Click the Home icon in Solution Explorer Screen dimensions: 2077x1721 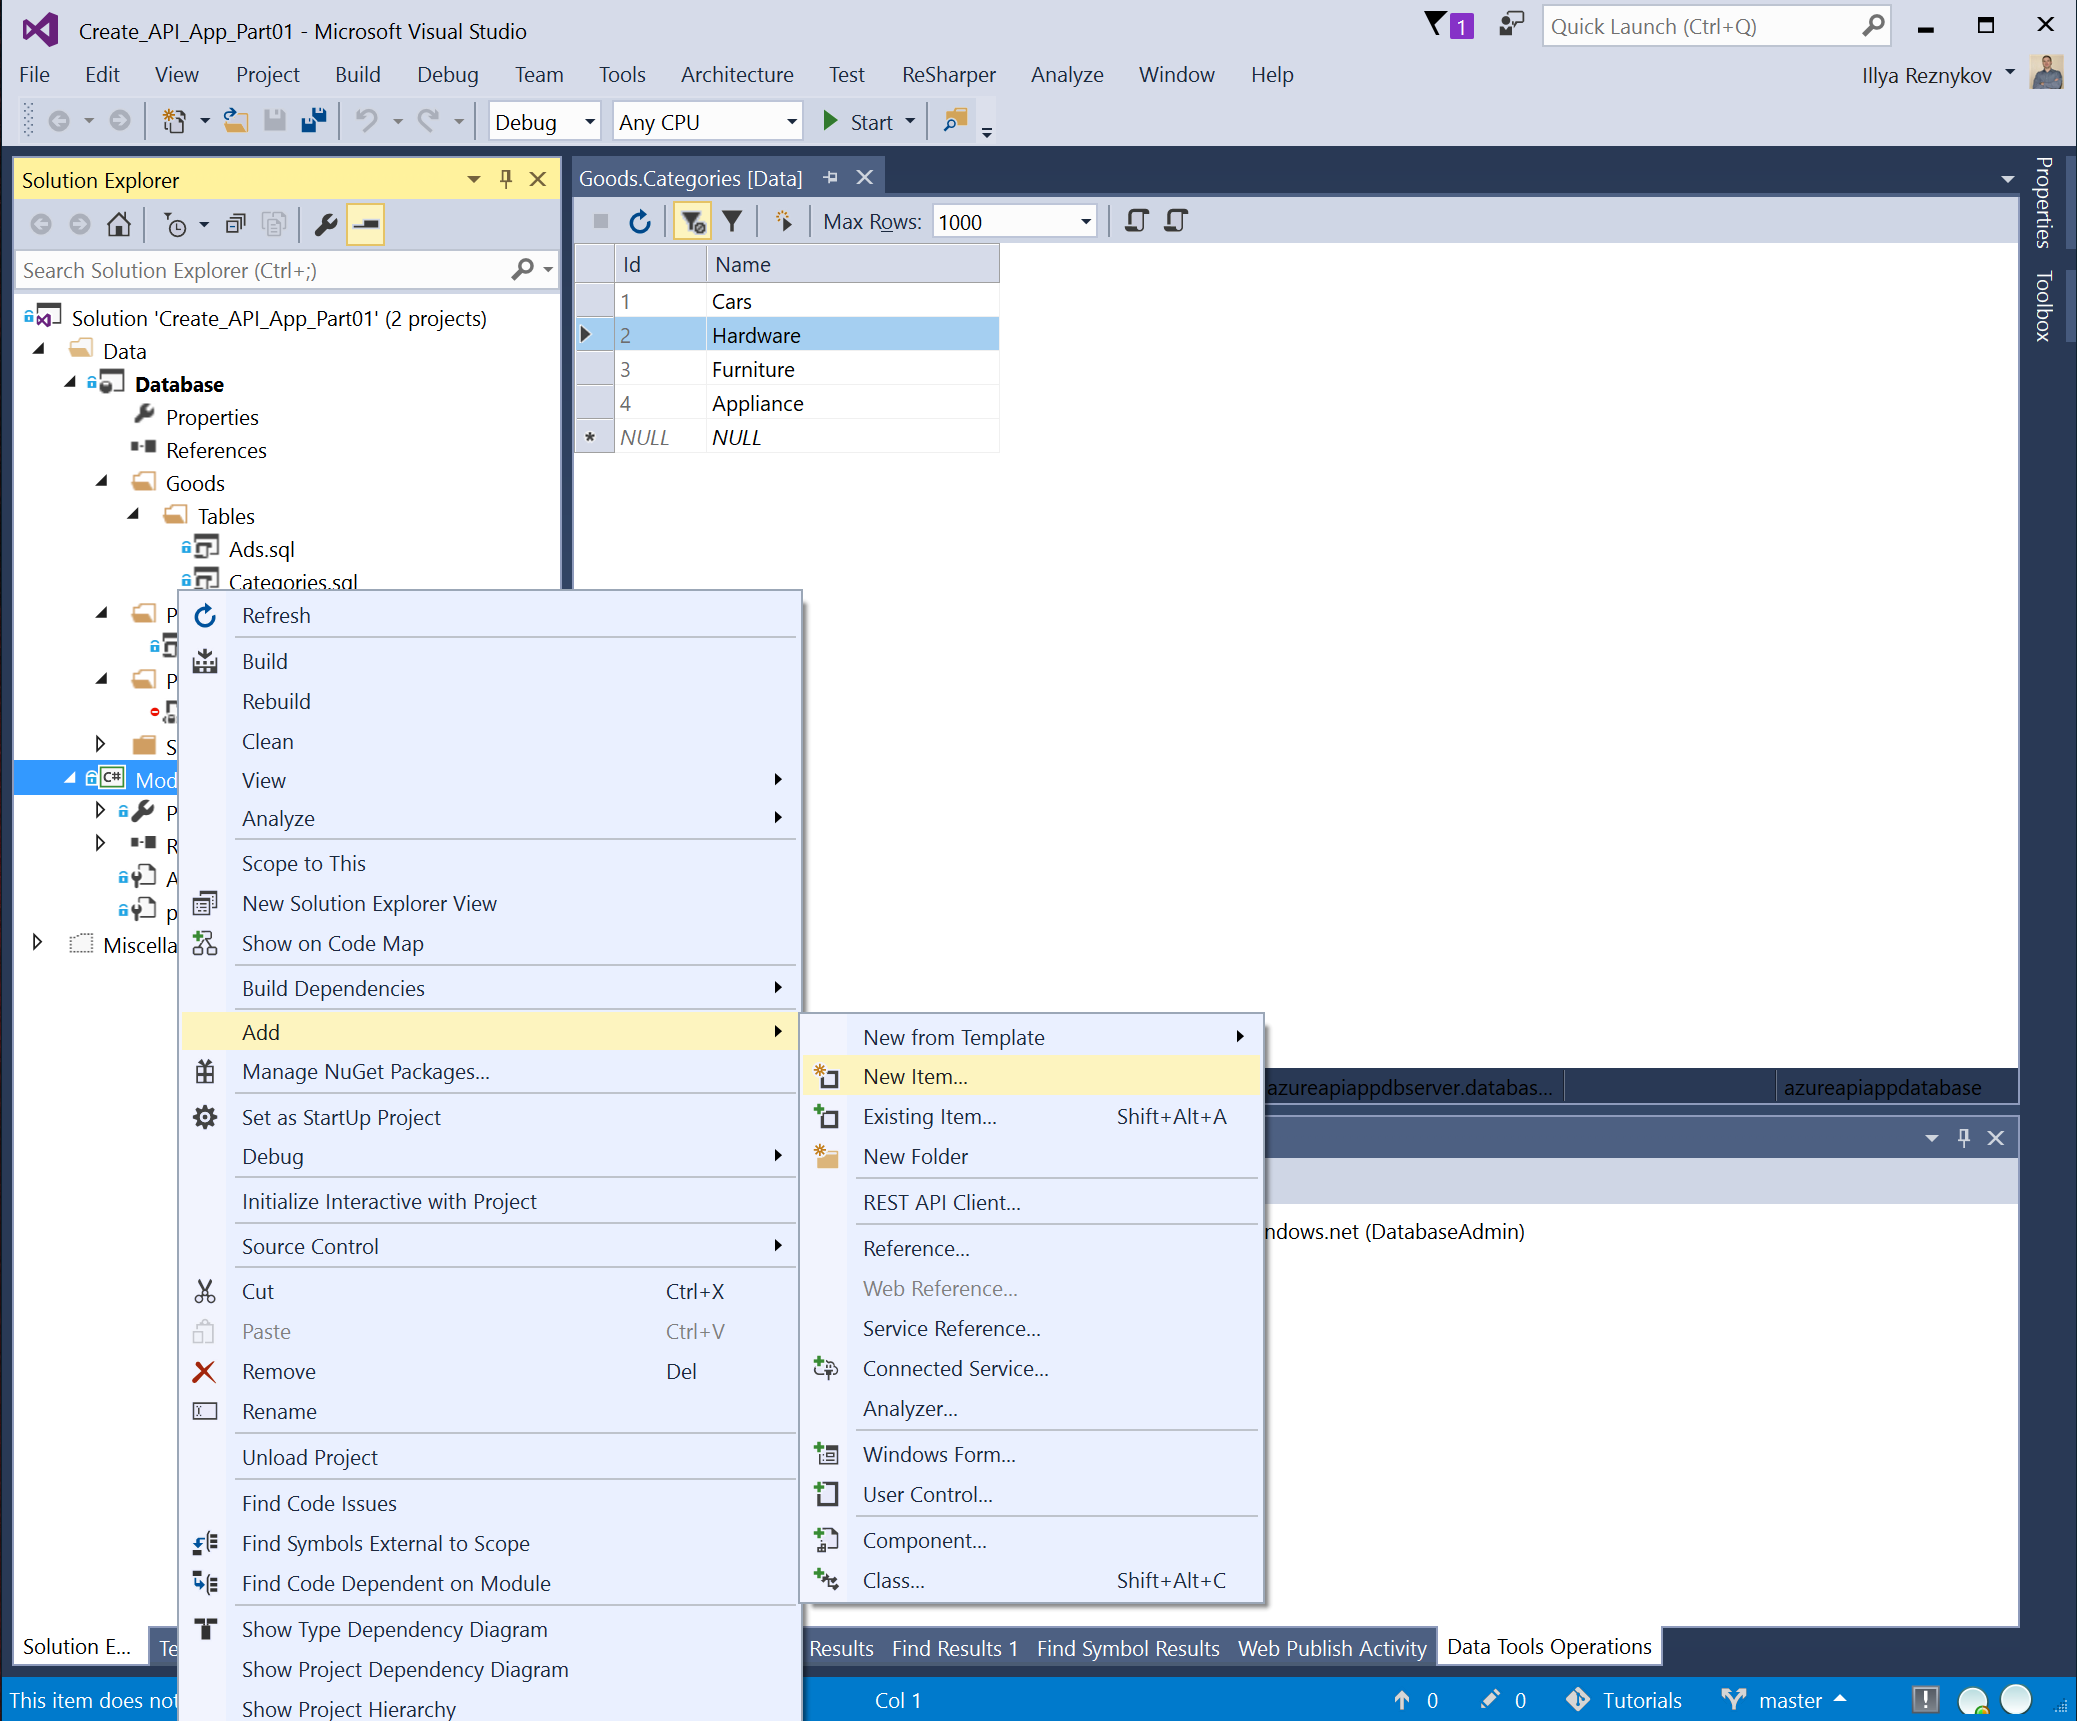[119, 225]
